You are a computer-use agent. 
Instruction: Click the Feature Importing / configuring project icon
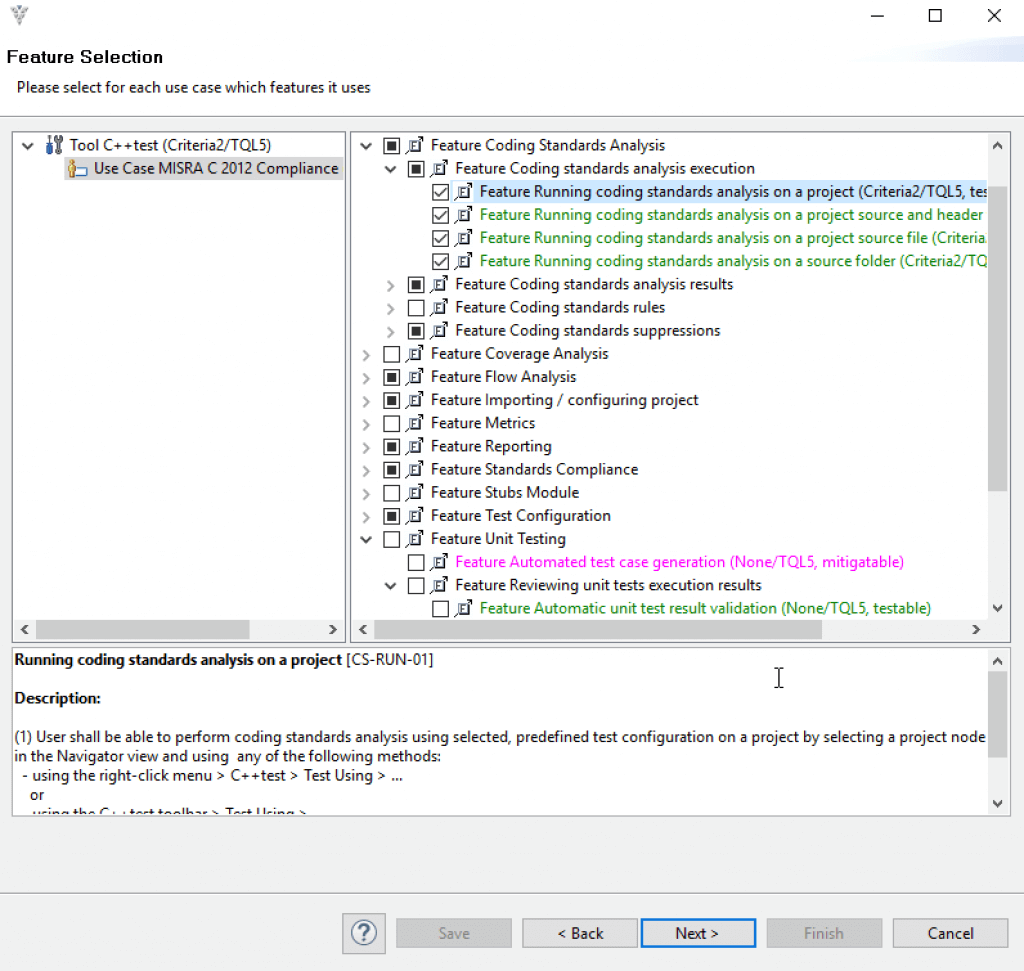coord(415,400)
